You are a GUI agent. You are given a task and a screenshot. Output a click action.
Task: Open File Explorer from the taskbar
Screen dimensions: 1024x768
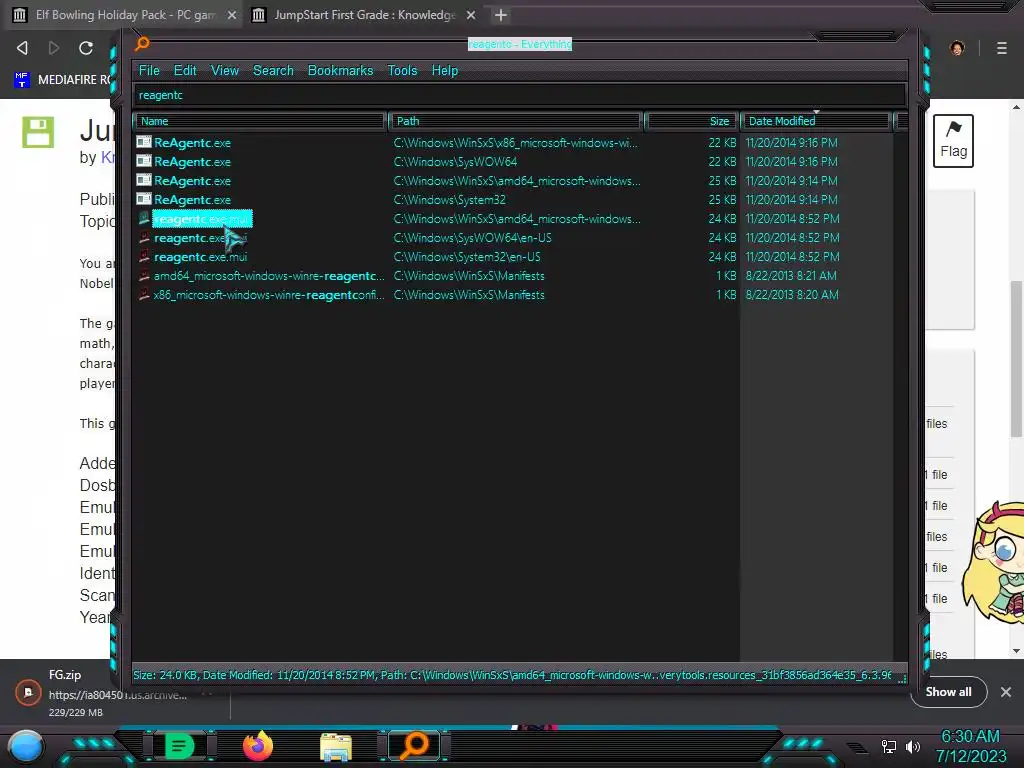tap(336, 746)
